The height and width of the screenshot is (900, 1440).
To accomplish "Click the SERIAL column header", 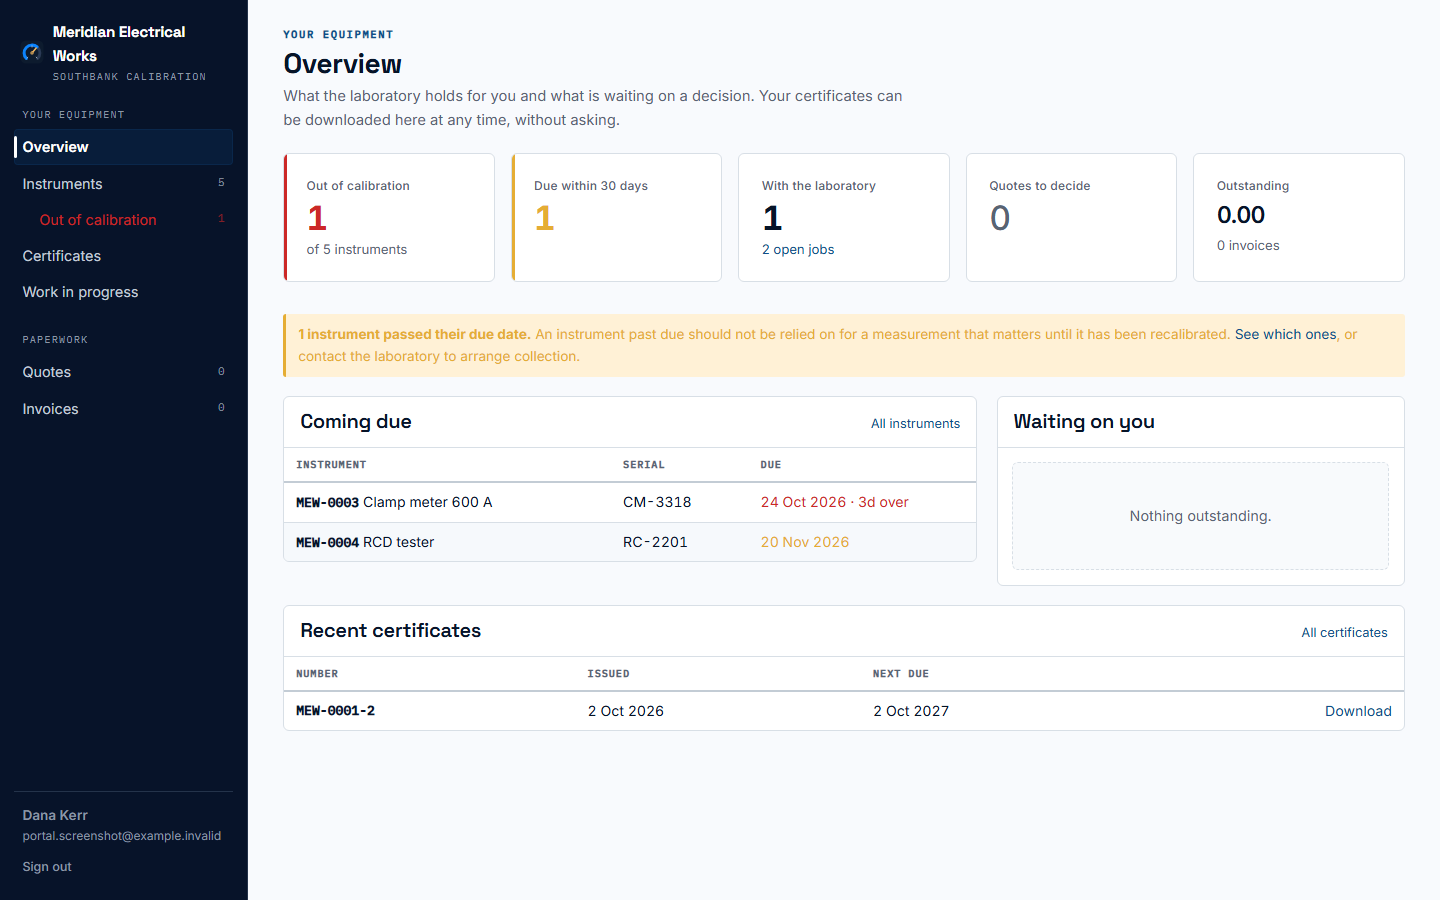I will pos(644,465).
